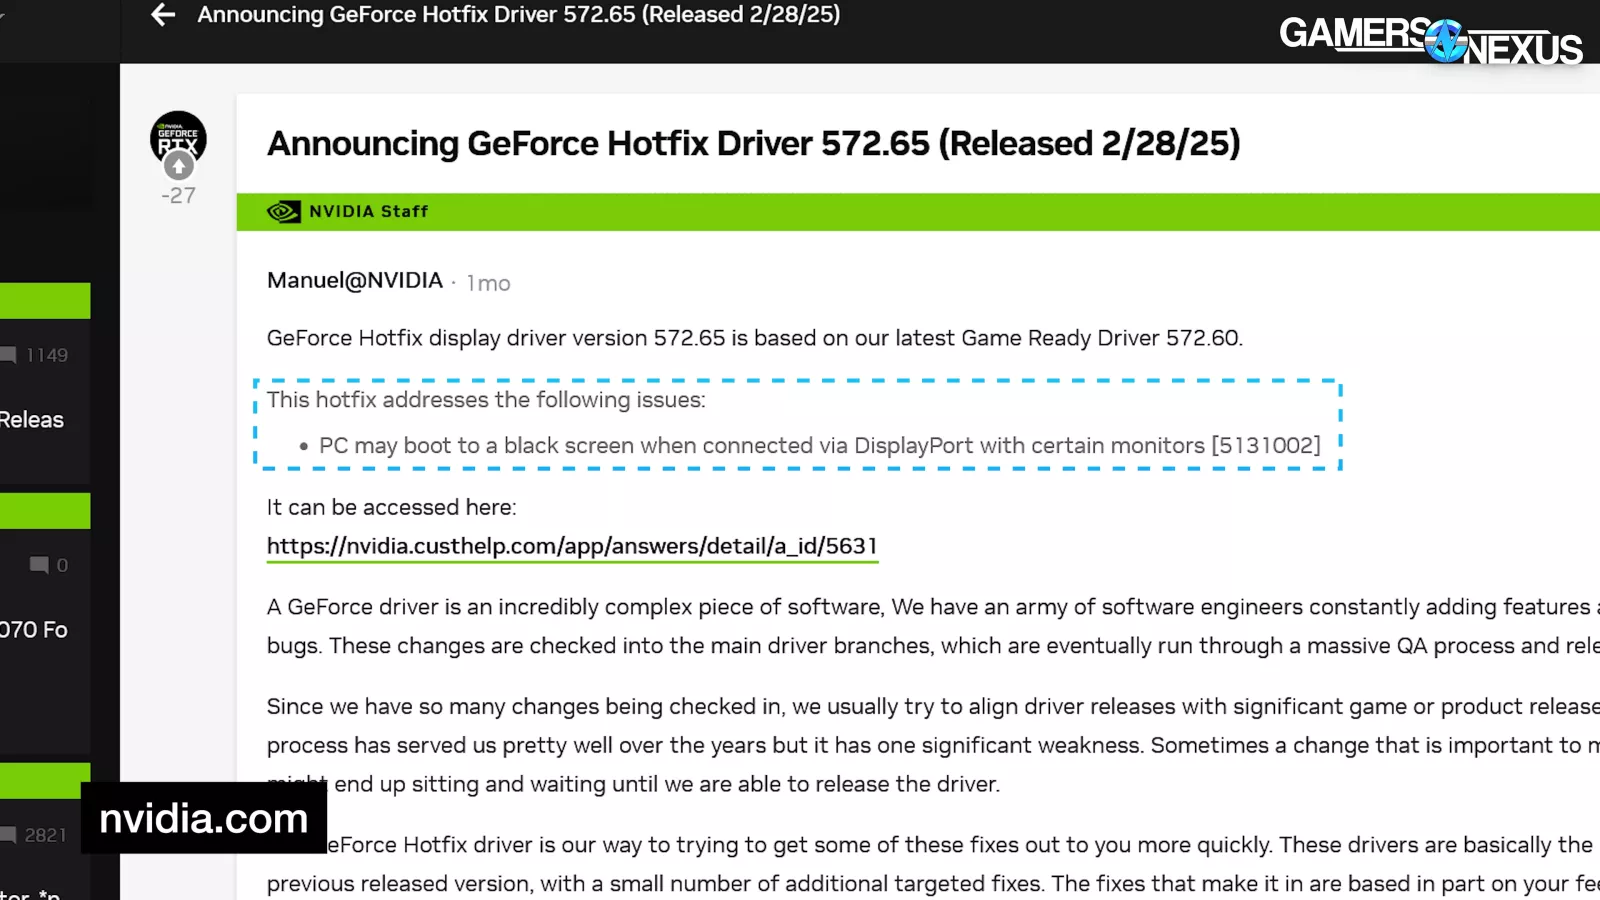Open the nvidia.custhelp.com answers link
This screenshot has height=900, width=1600.
point(572,546)
